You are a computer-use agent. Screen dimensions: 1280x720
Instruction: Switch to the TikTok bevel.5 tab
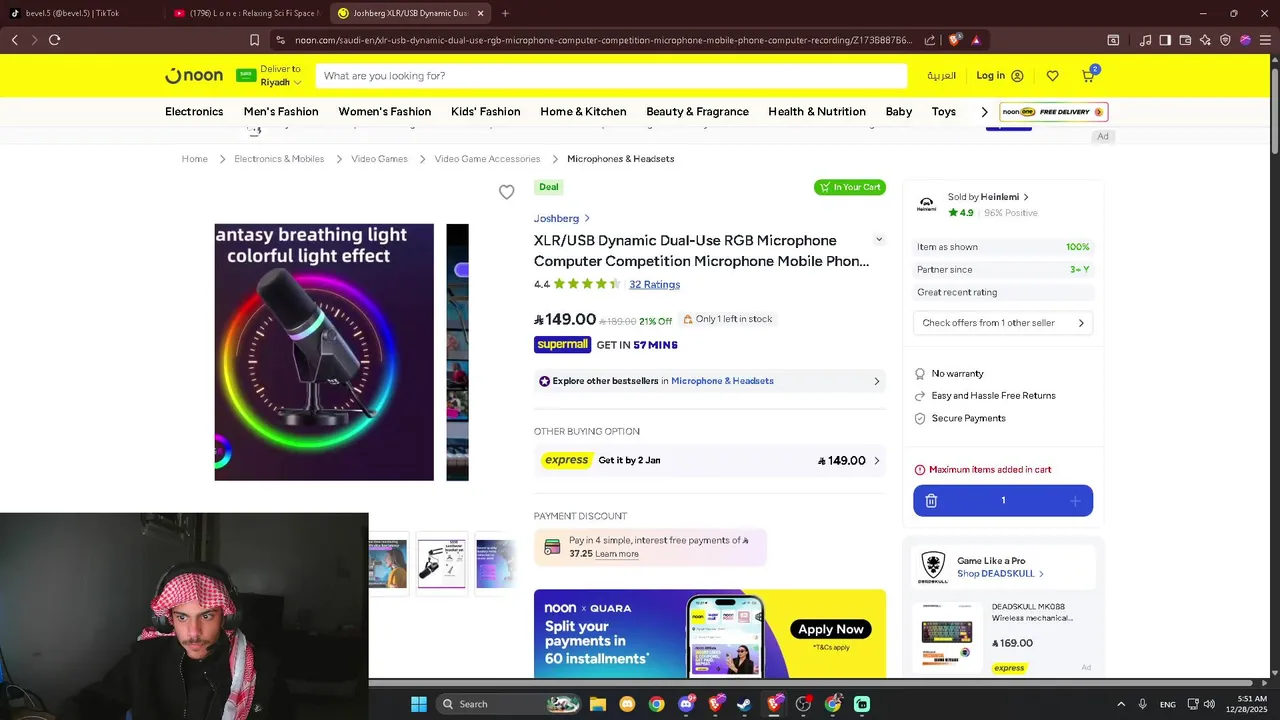click(78, 13)
